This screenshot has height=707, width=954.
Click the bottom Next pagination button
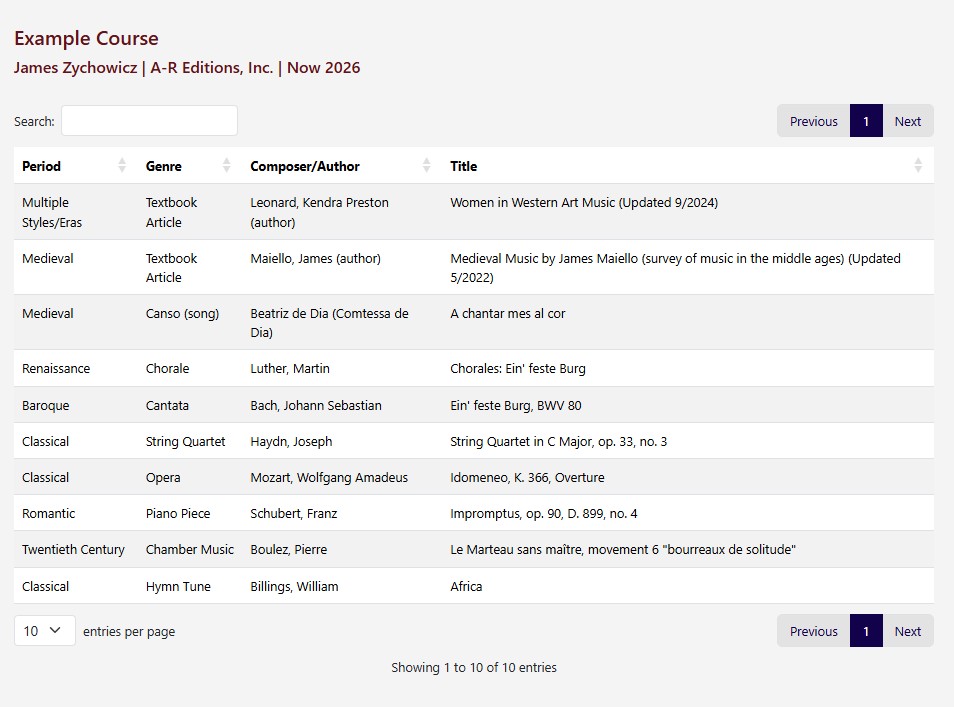click(x=907, y=631)
